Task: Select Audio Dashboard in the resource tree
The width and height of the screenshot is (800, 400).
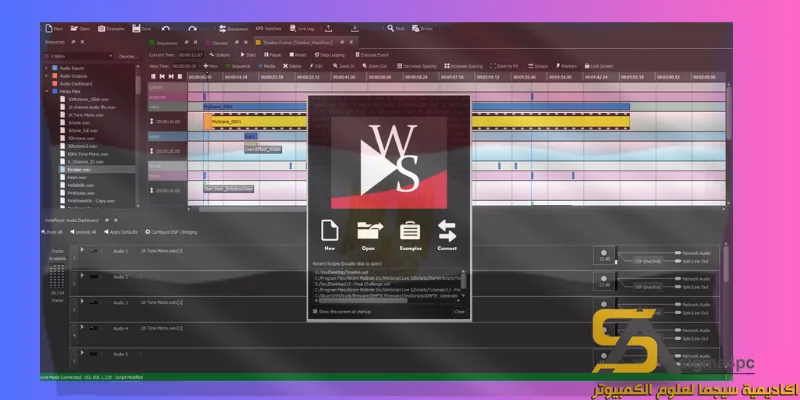Action: click(76, 83)
